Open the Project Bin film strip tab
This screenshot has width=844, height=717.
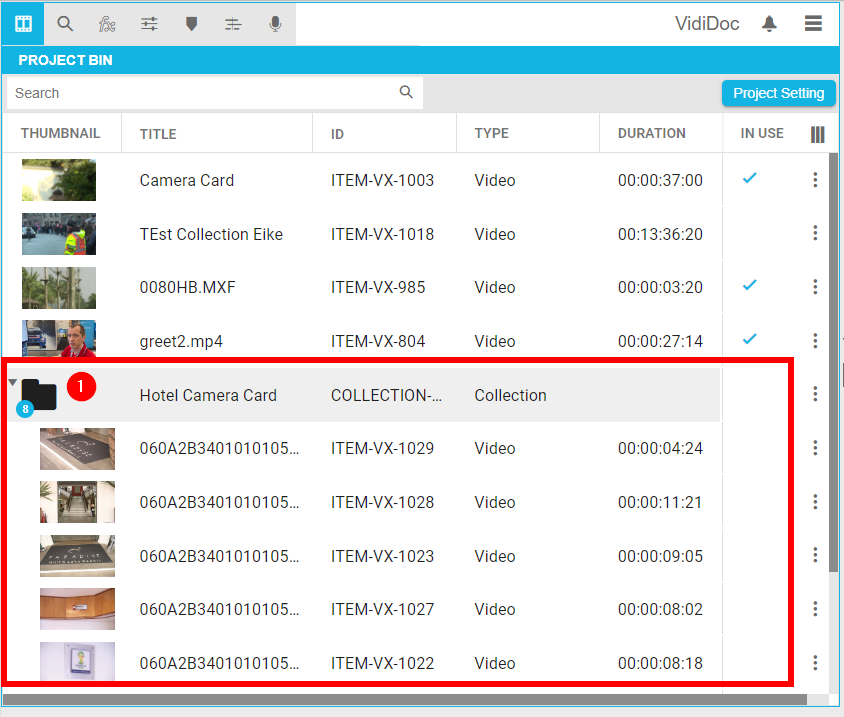[x=23, y=24]
